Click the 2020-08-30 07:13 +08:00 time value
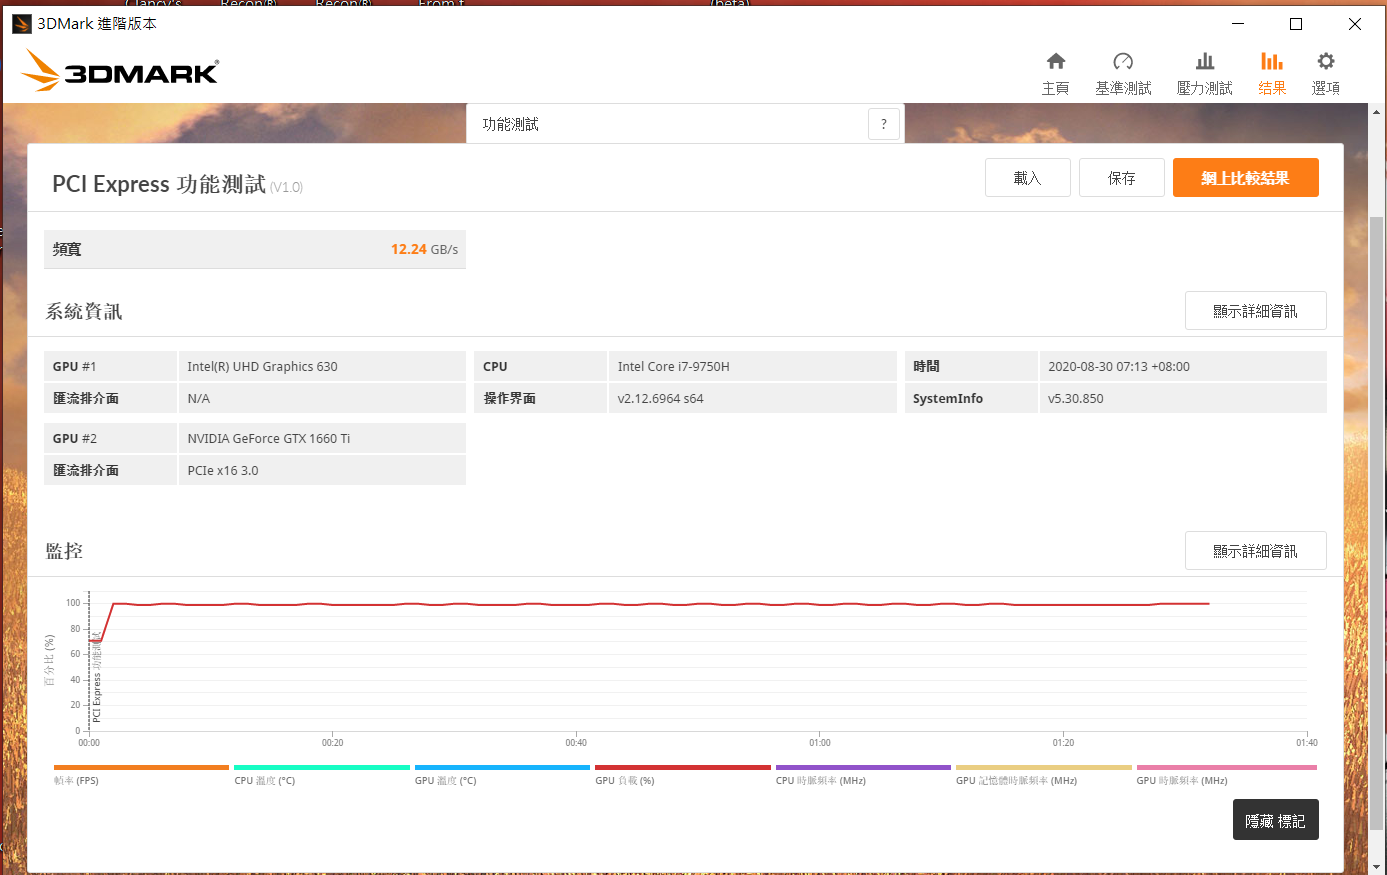The height and width of the screenshot is (875, 1387). [x=1118, y=367]
